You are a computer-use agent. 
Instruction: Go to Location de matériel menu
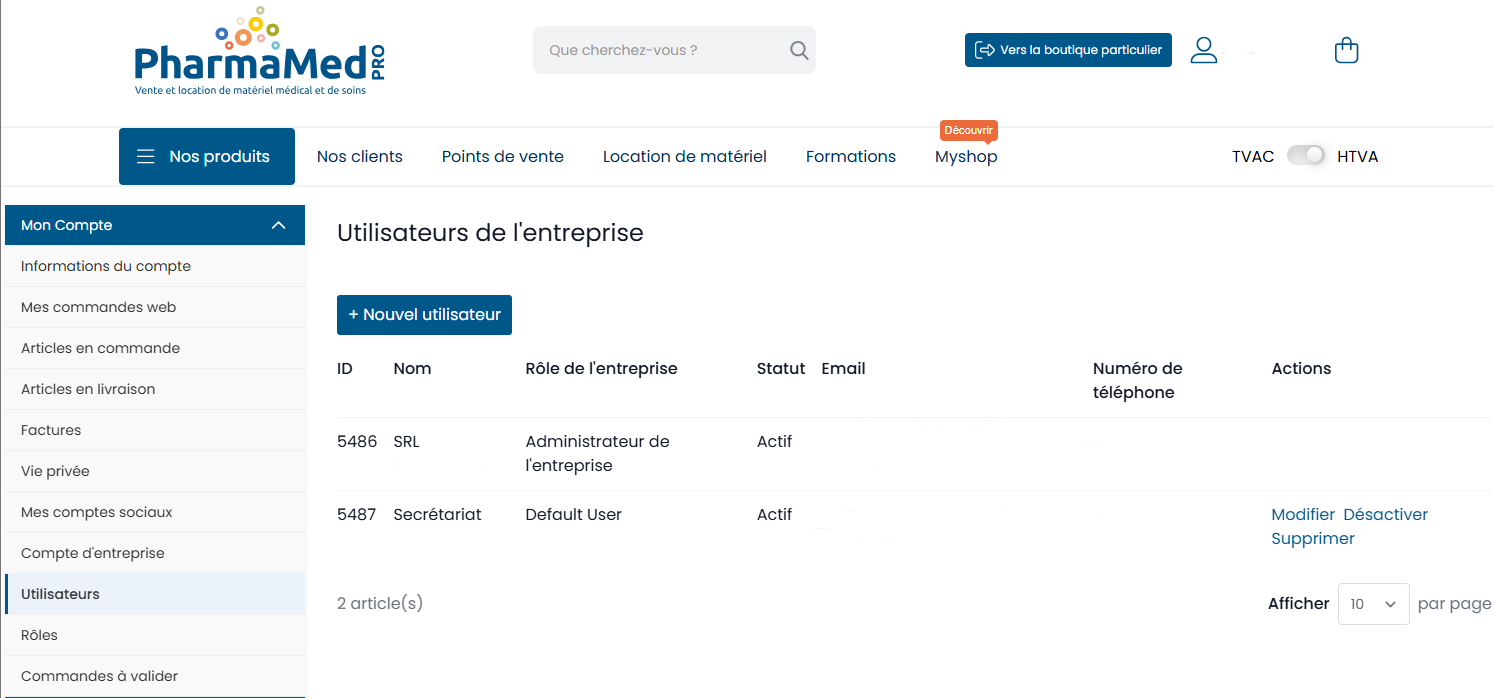pyautogui.click(x=684, y=157)
